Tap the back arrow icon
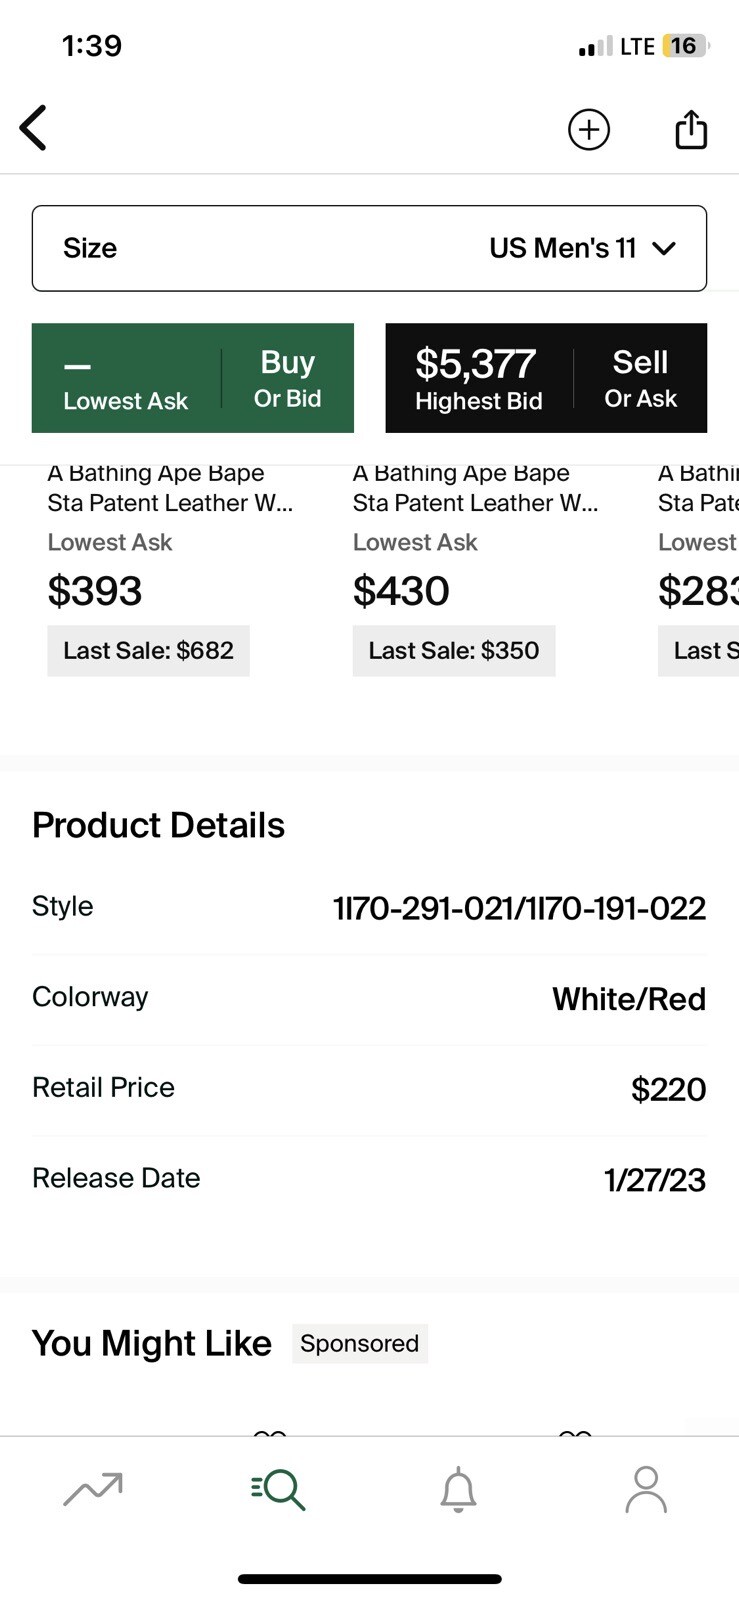Screen dimensions: 739x1600 click(33, 128)
